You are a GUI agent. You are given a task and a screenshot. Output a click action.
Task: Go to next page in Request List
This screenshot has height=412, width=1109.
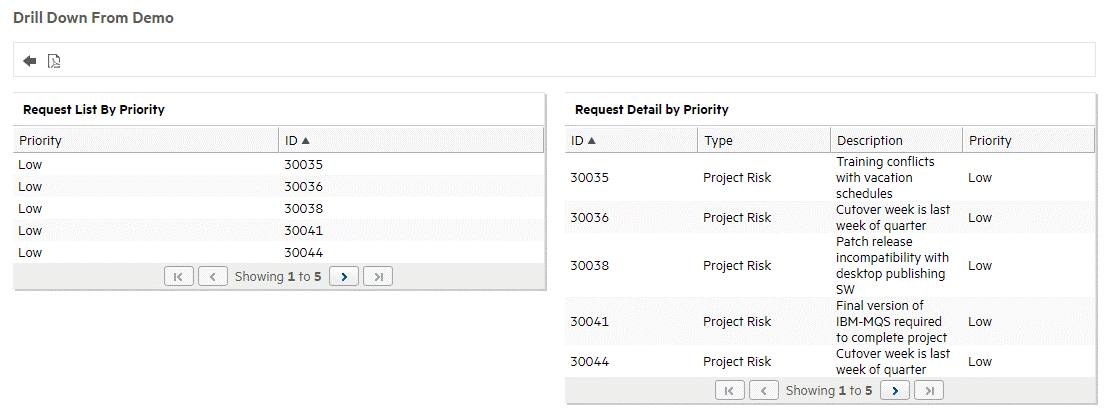pyautogui.click(x=343, y=276)
